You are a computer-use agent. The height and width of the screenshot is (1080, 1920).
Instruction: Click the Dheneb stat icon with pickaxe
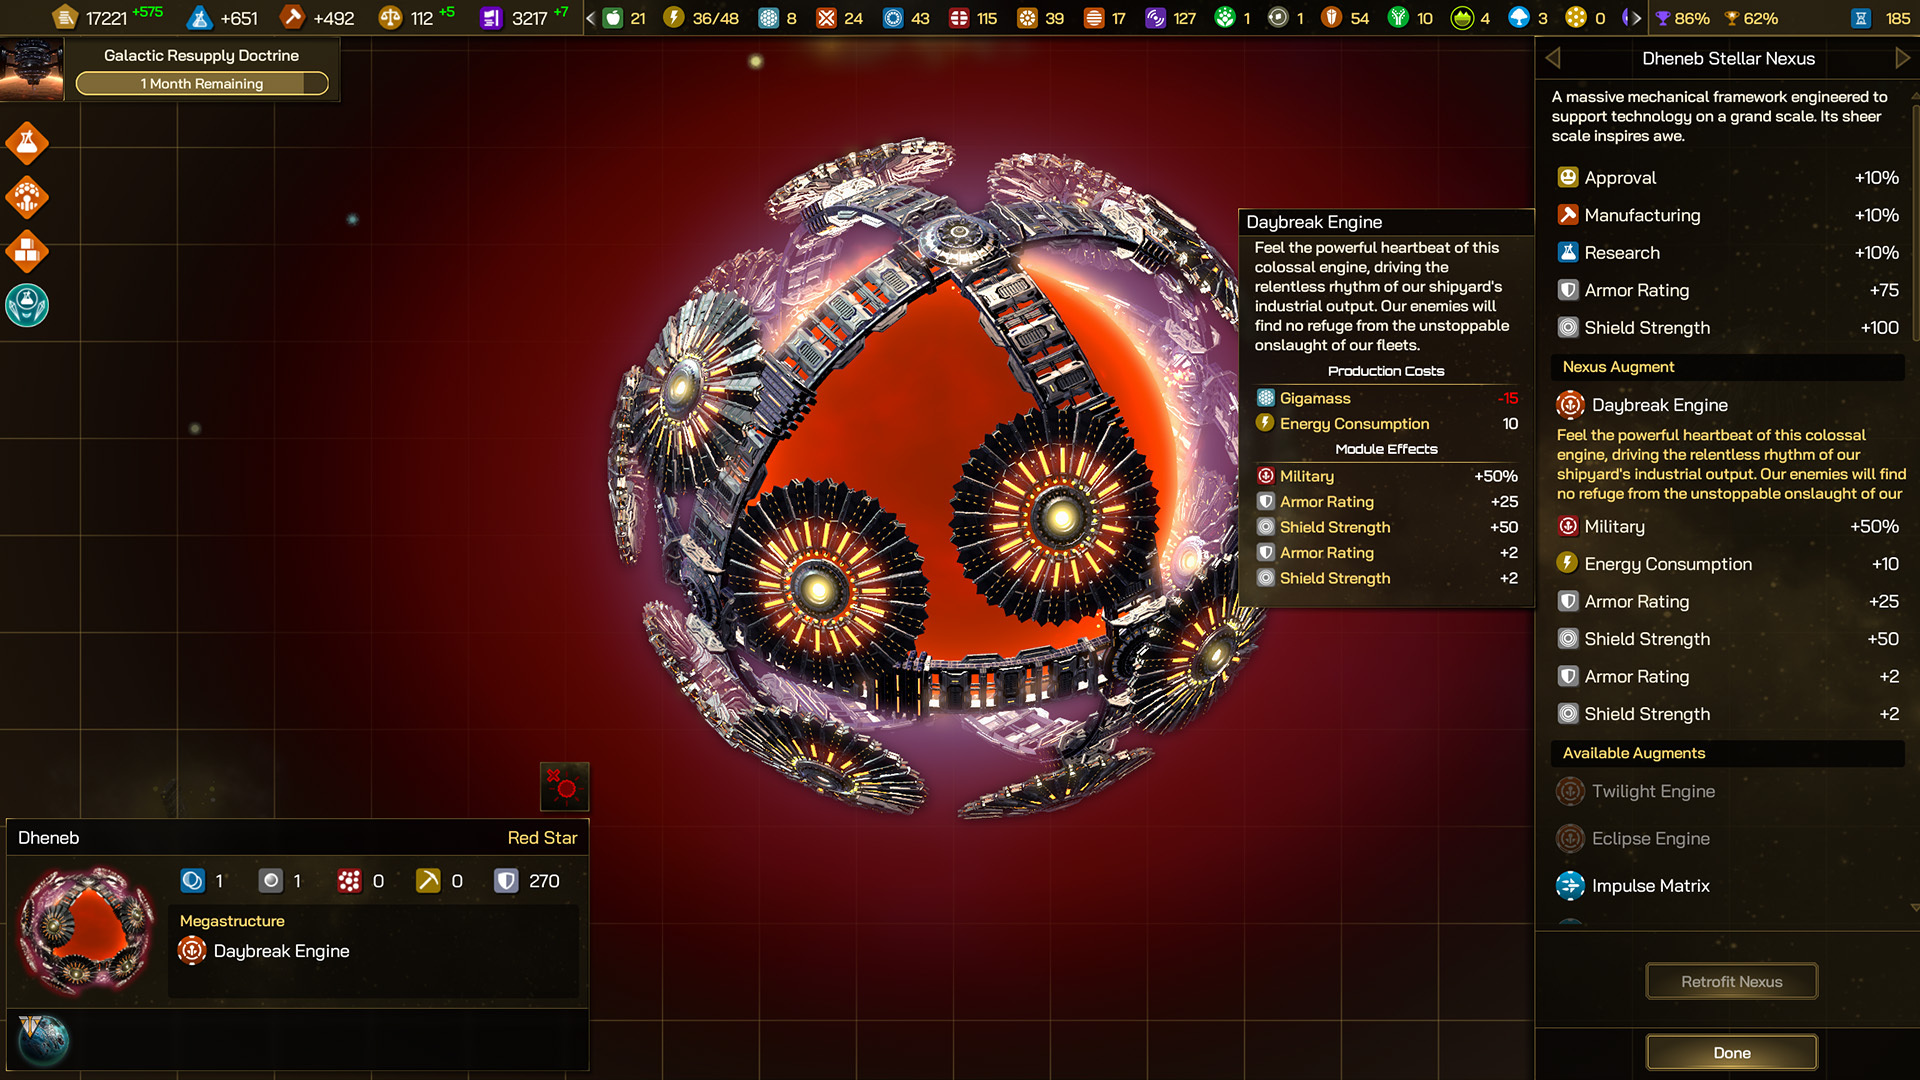coord(428,880)
